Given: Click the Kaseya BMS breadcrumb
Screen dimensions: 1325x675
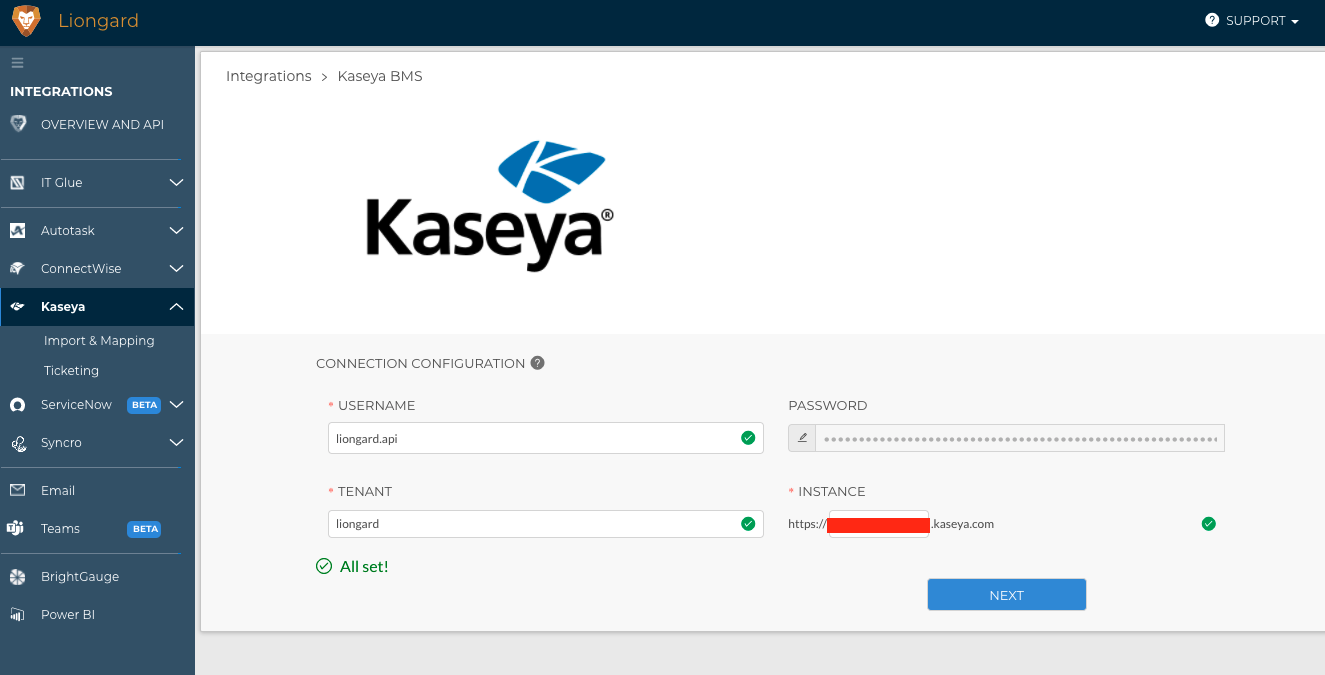Looking at the screenshot, I should (x=380, y=76).
